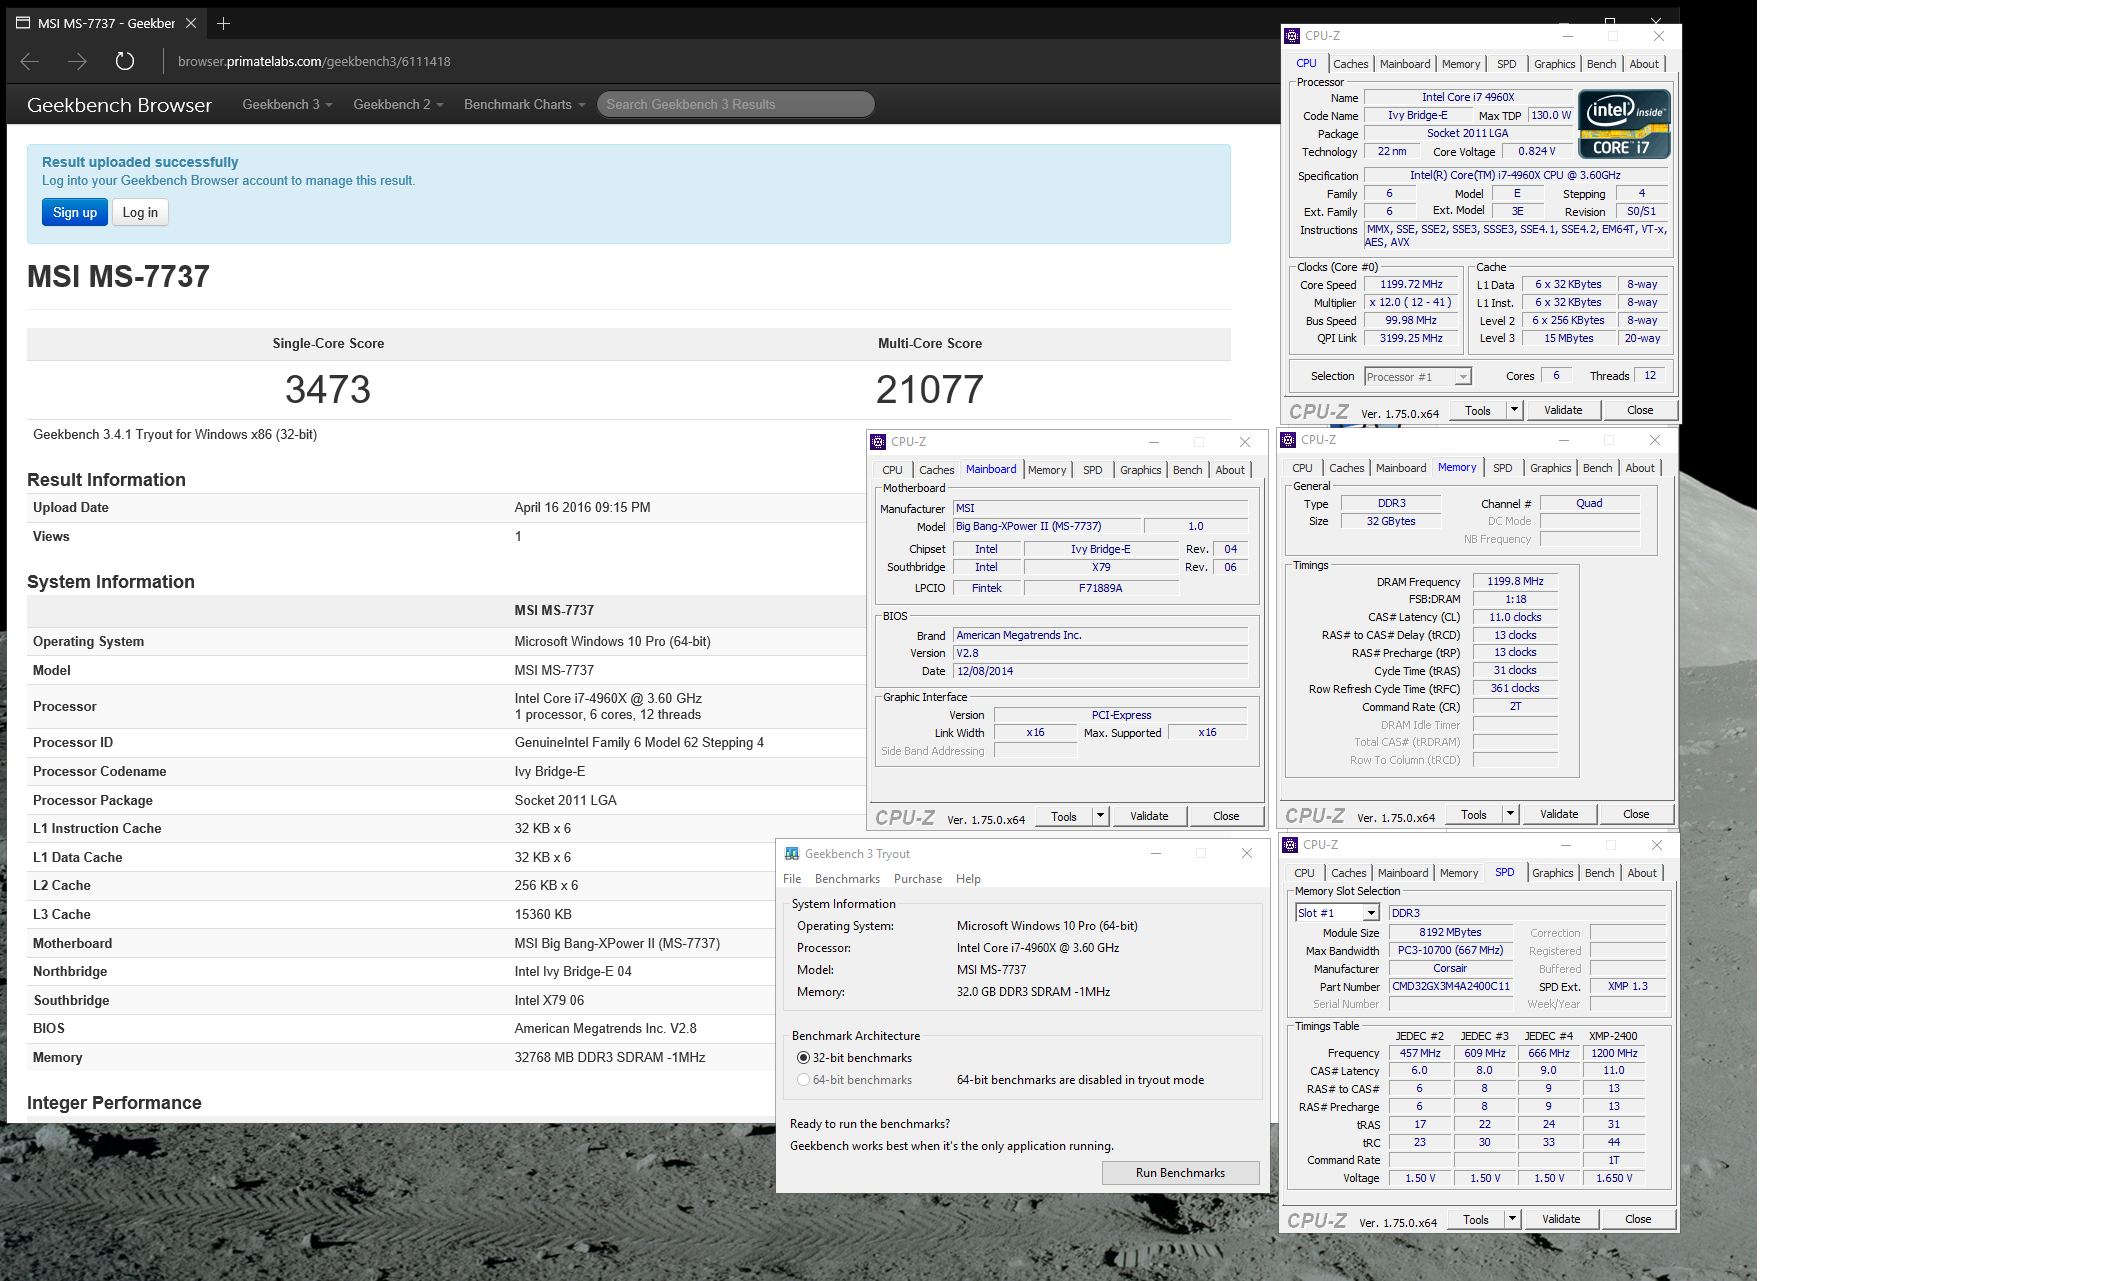The width and height of the screenshot is (2125, 1281).
Task: Click the Intel Core i7 logo badge
Action: tap(1624, 125)
